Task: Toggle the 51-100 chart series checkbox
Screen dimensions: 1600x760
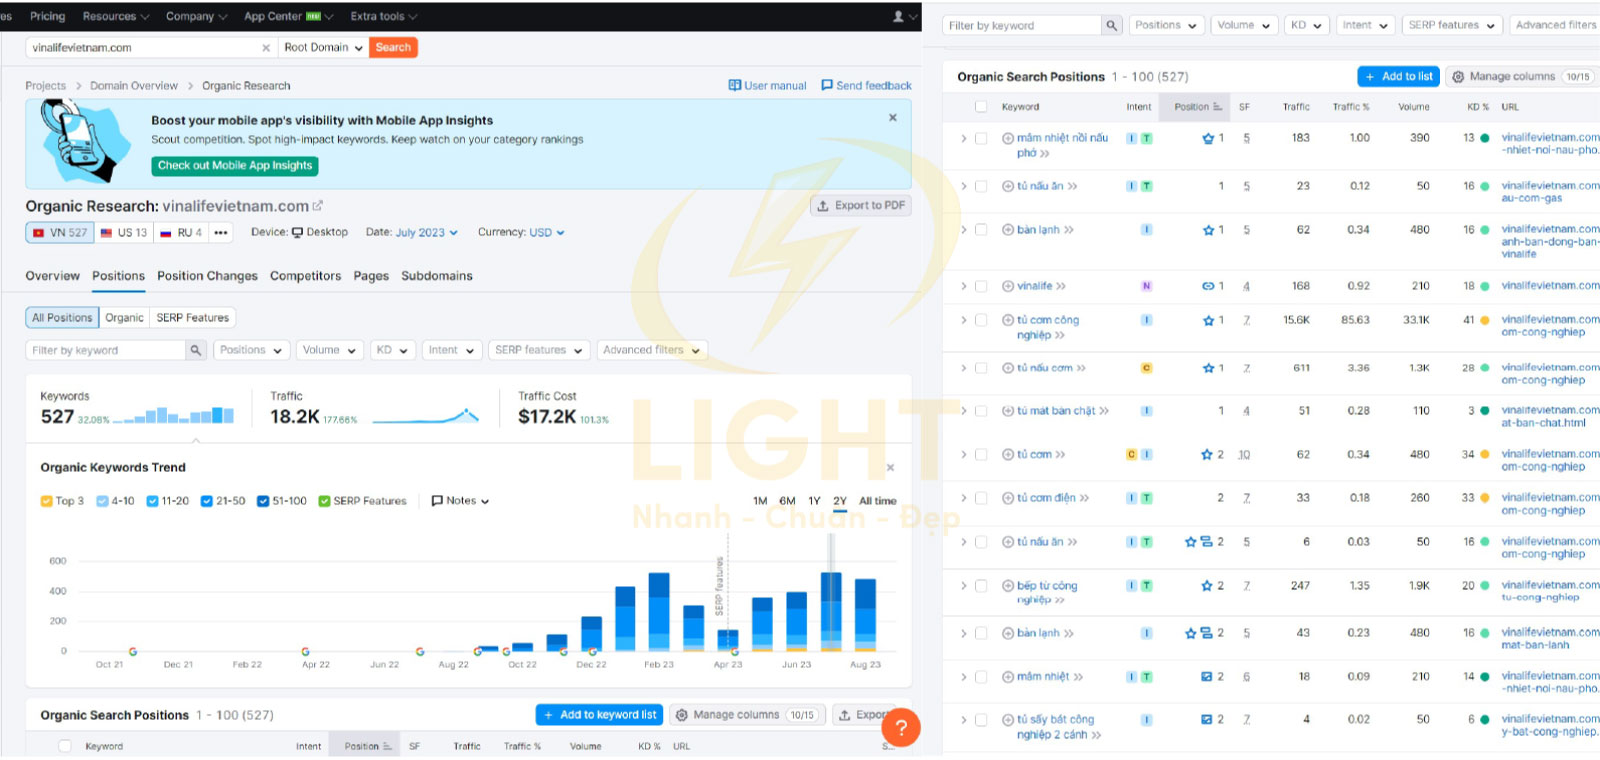Action: 263,501
